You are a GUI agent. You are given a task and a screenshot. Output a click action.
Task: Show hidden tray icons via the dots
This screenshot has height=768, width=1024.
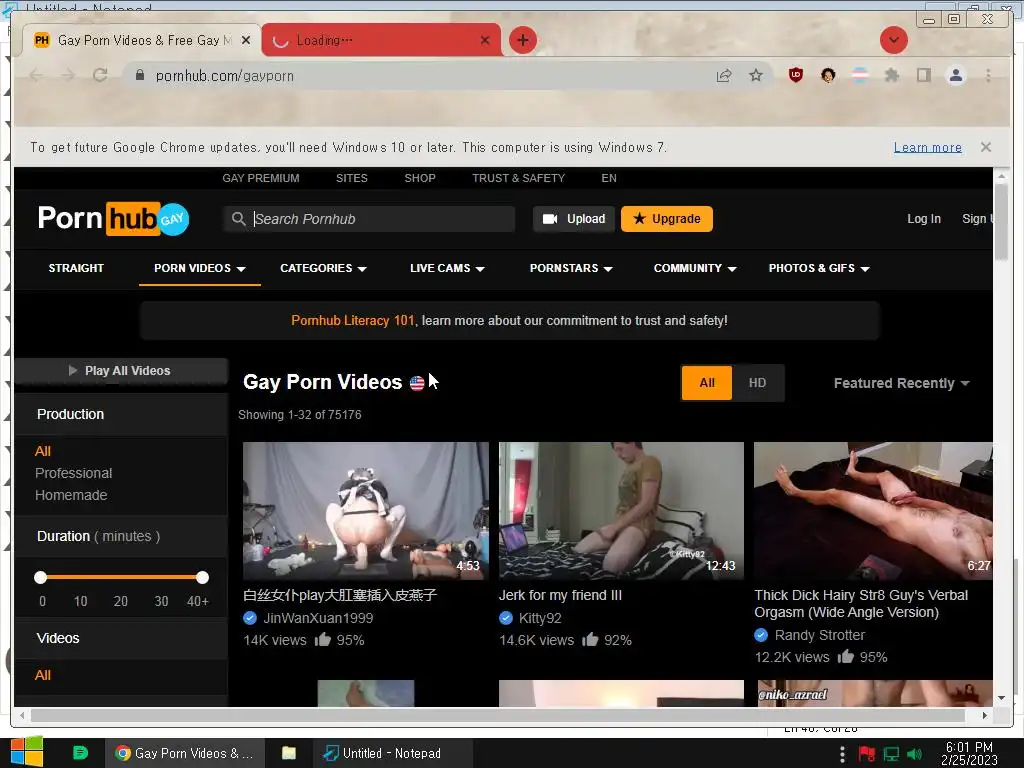tap(842, 754)
